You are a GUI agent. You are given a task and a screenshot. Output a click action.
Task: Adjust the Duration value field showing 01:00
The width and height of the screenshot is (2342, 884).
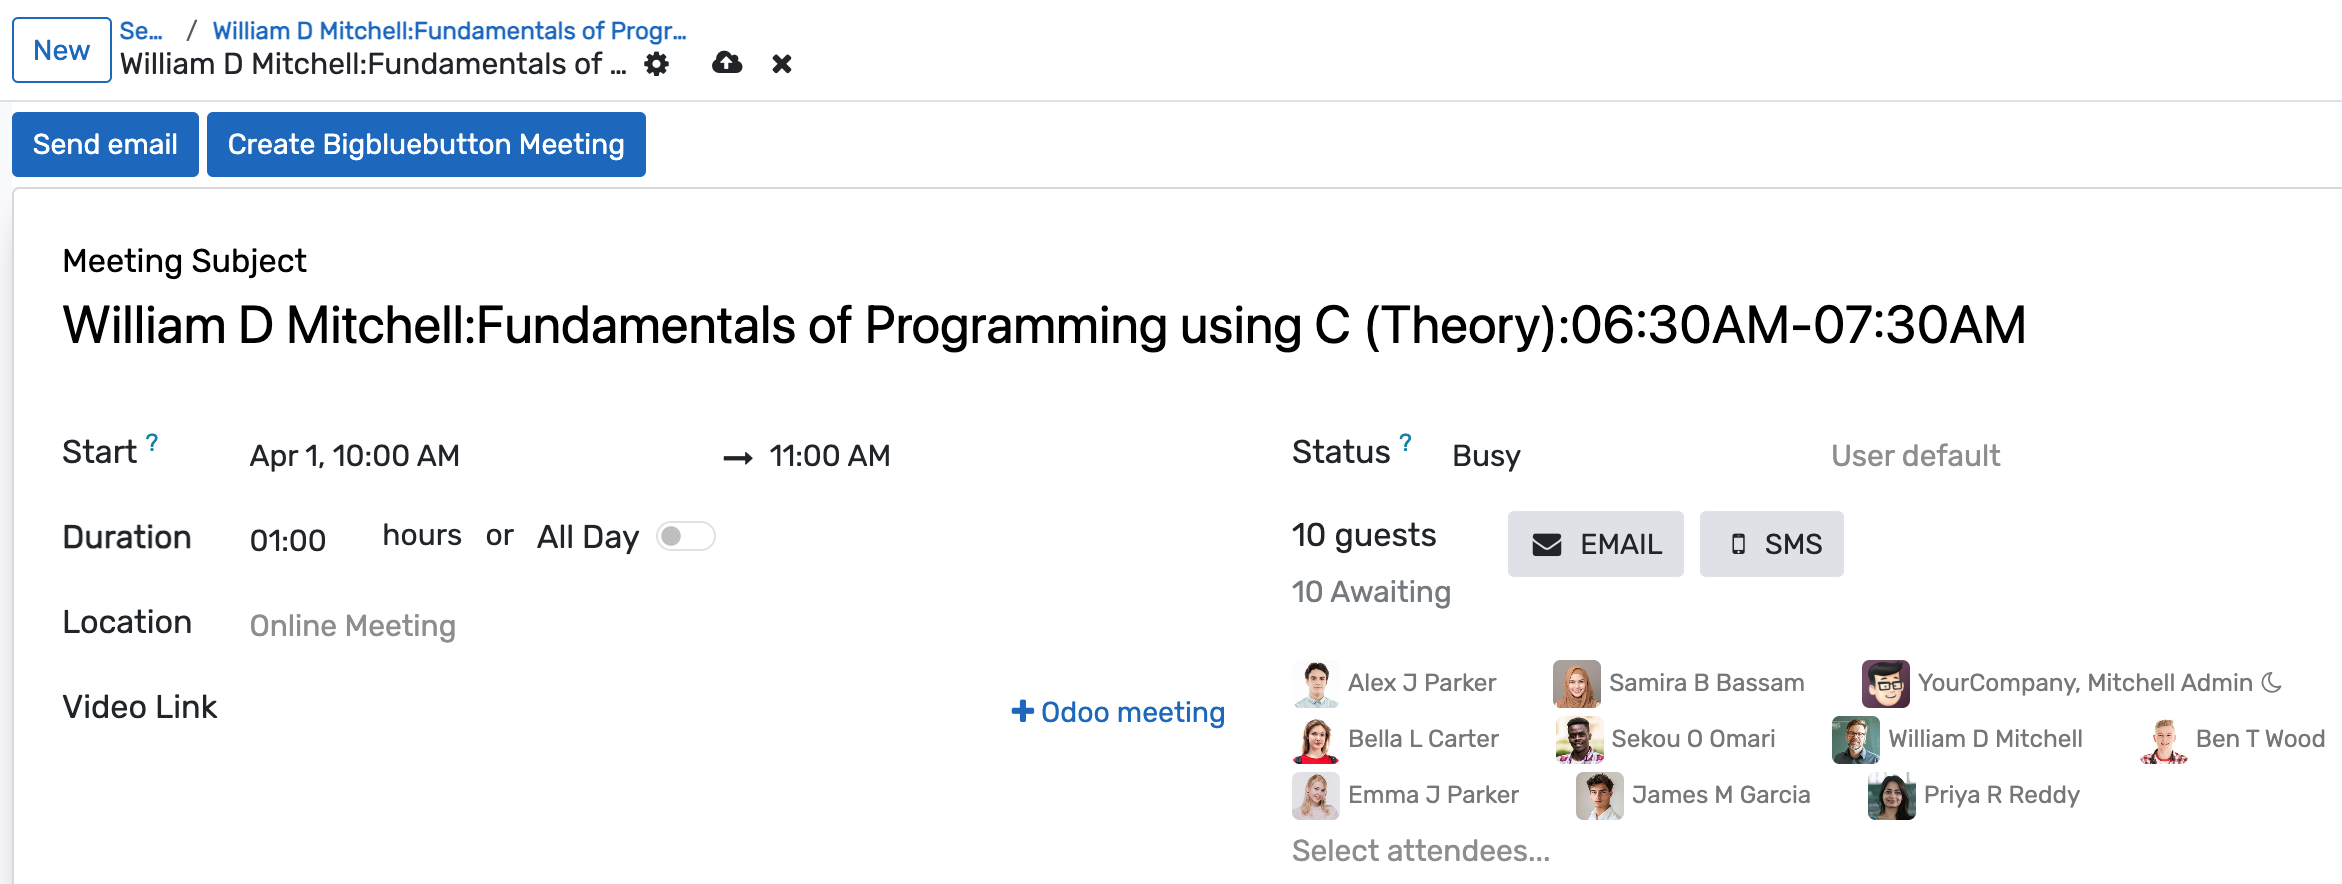[x=288, y=540]
